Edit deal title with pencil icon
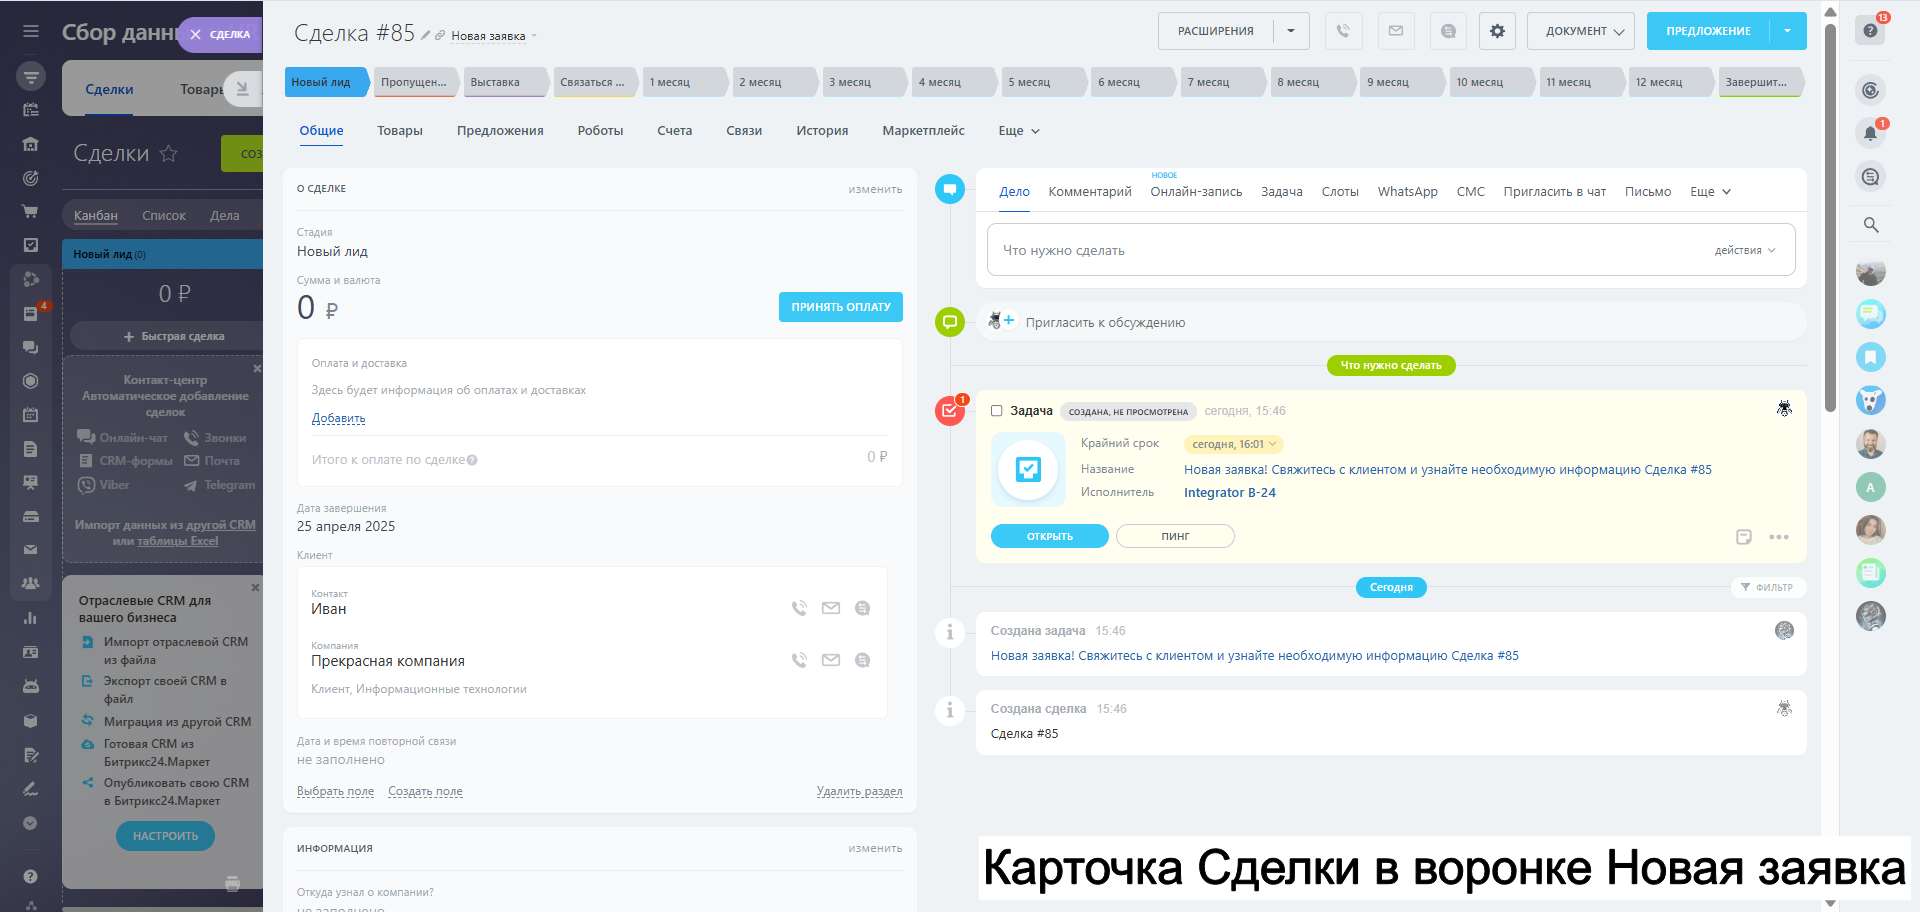The height and width of the screenshot is (912, 1920). point(425,35)
